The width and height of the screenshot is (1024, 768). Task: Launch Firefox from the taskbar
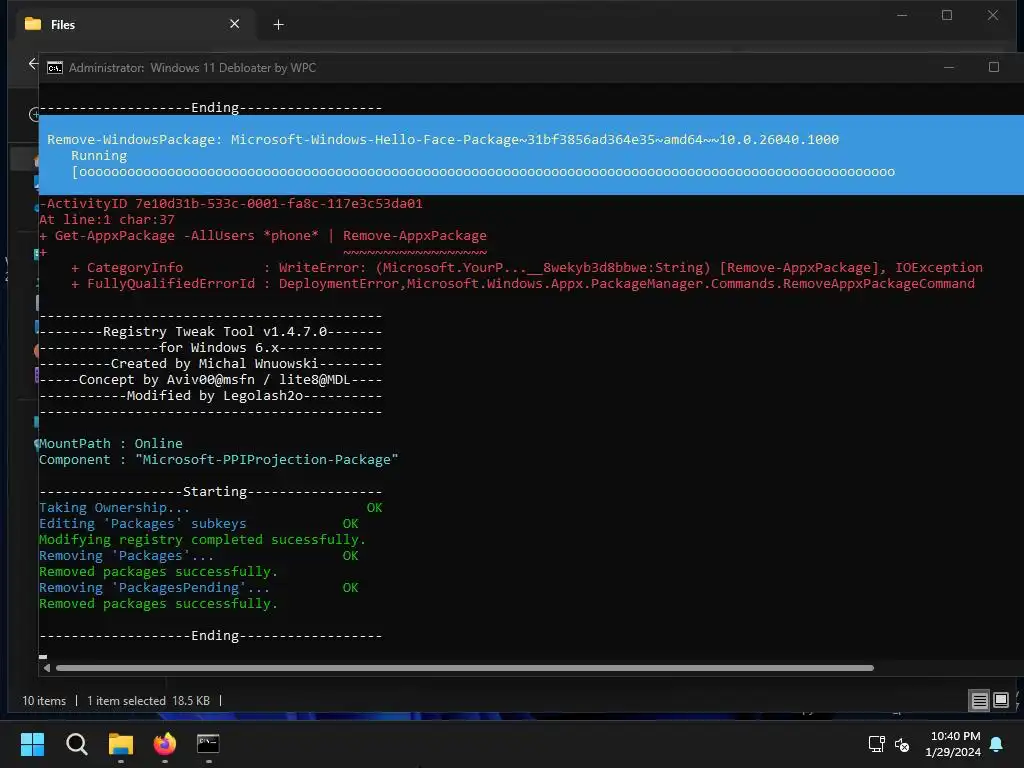165,744
